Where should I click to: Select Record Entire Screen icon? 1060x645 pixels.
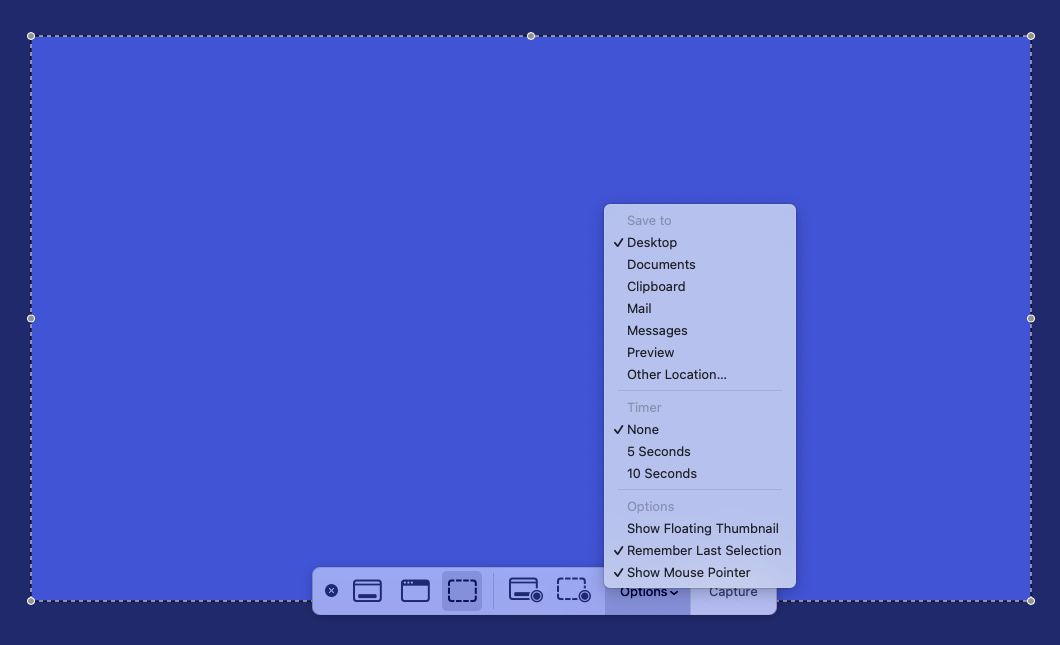tap(525, 590)
